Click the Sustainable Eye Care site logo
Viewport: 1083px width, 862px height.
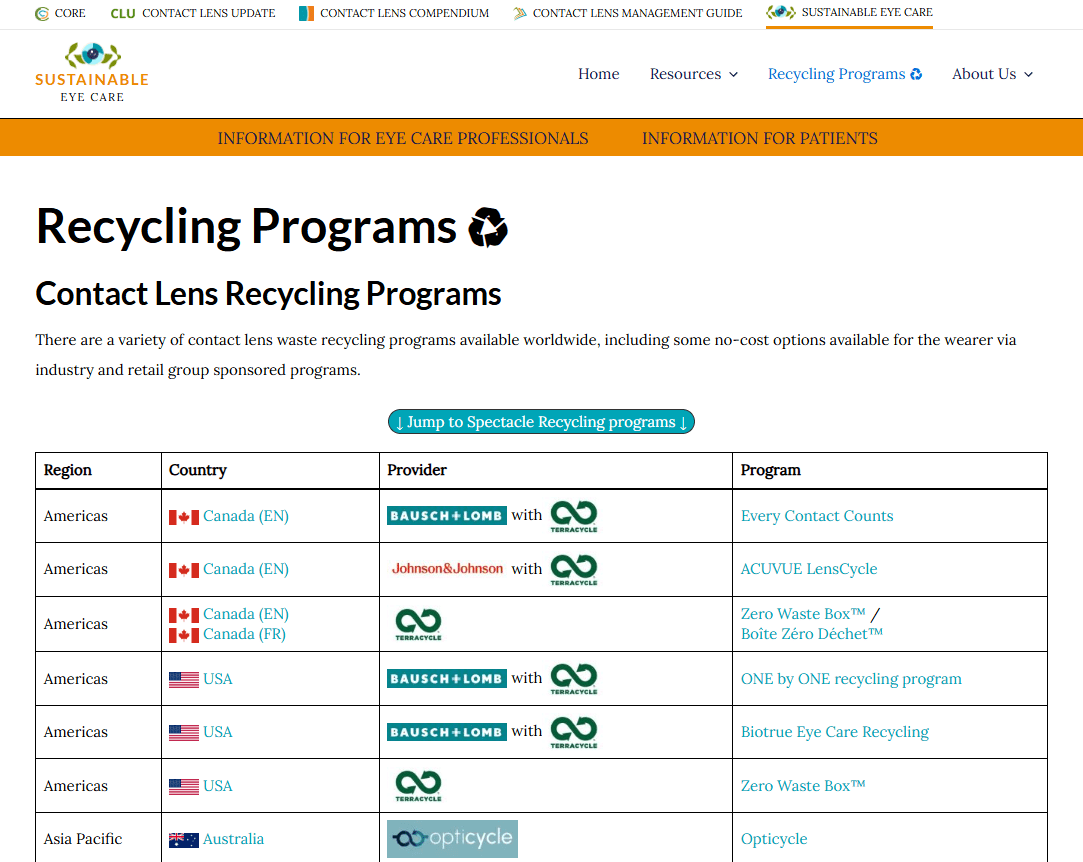(92, 73)
